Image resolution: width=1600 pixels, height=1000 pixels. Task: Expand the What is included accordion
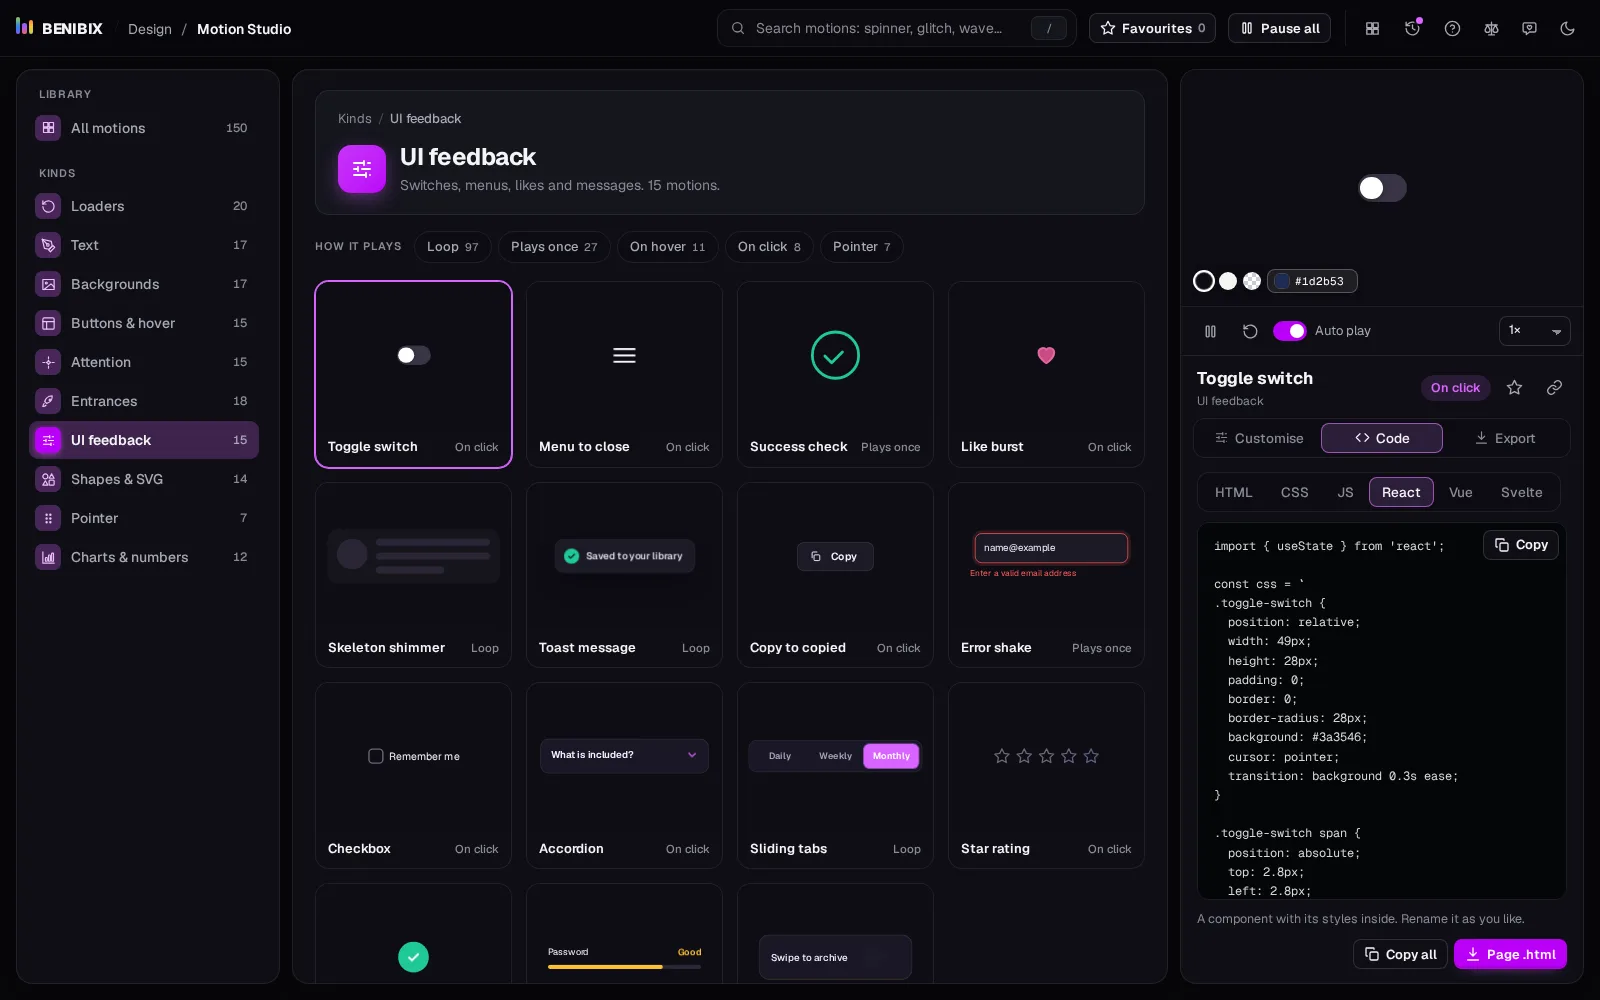point(624,755)
